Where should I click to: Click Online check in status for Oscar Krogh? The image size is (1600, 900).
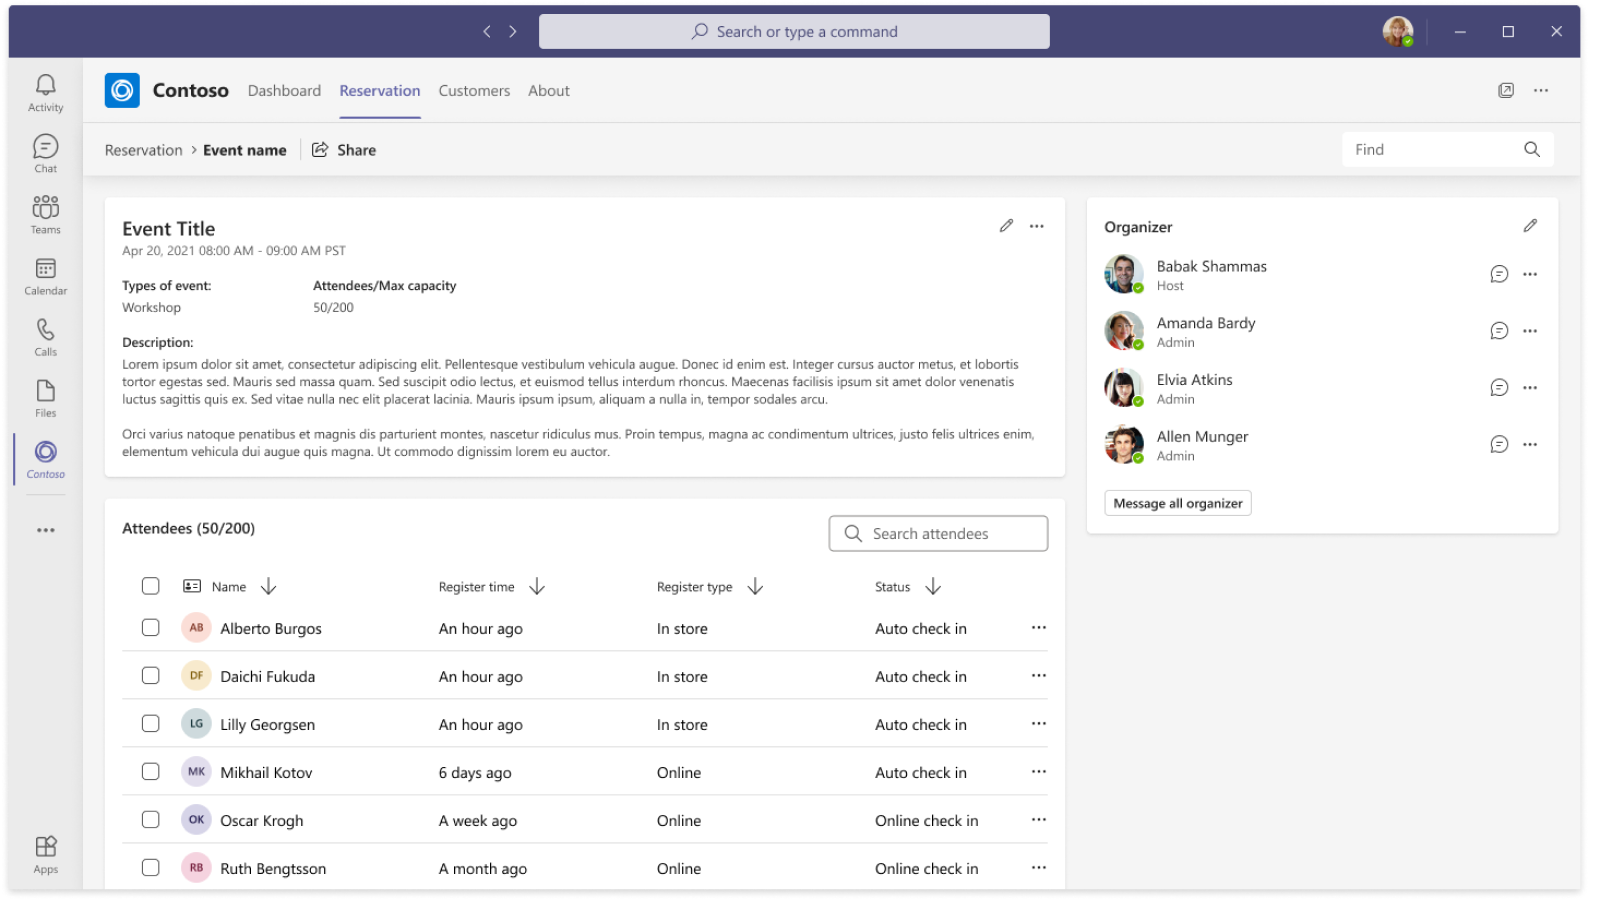(x=927, y=821)
